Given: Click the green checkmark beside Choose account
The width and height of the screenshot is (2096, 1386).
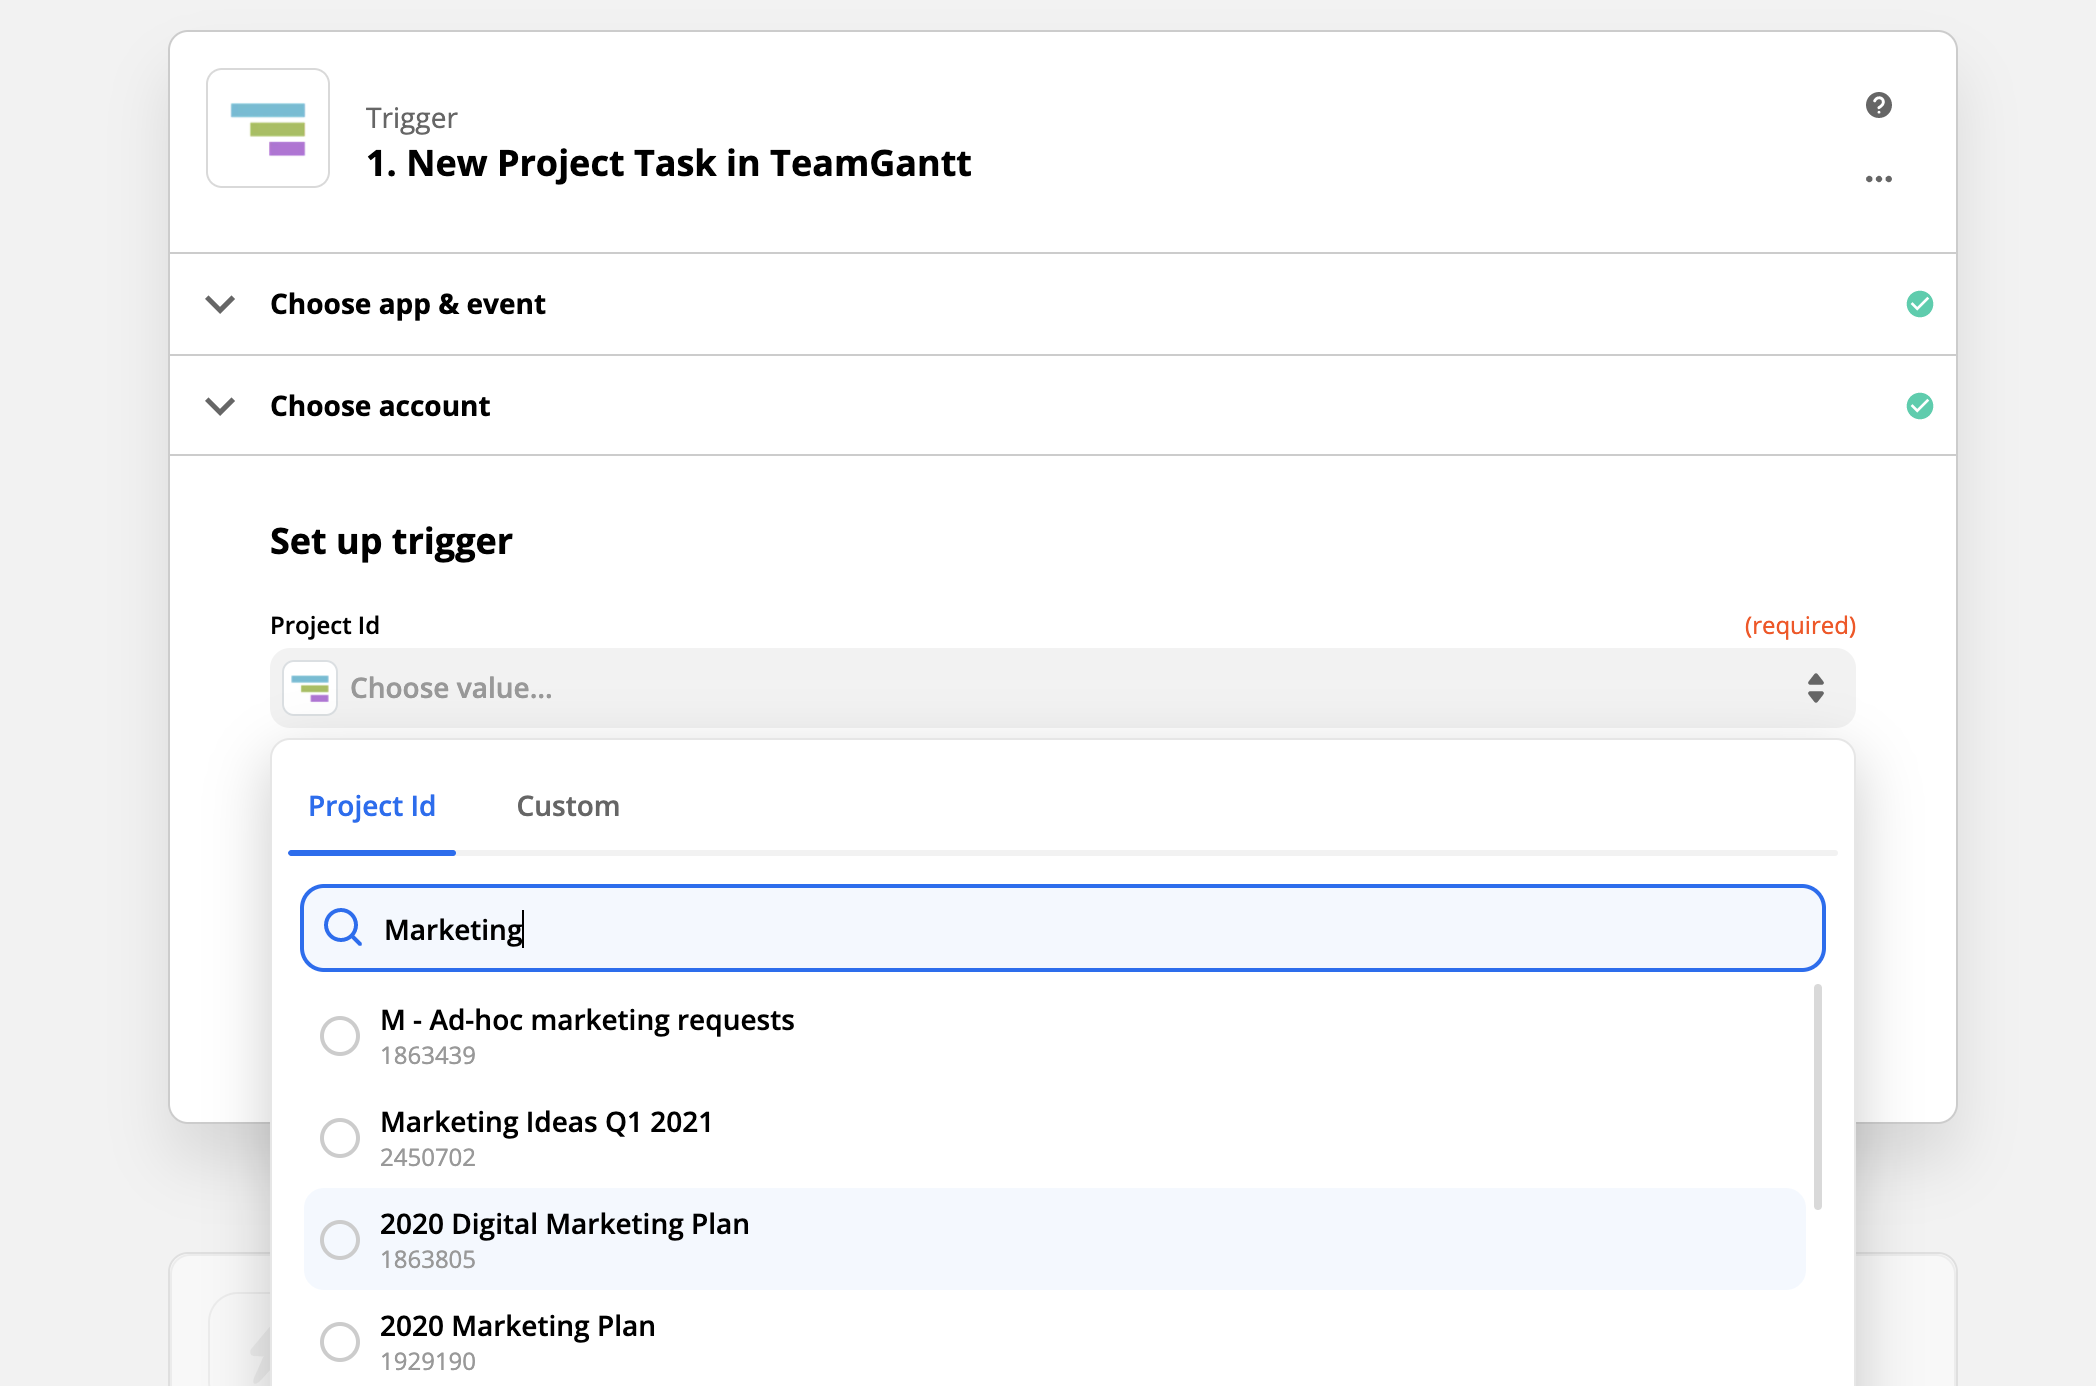Looking at the screenshot, I should tap(1920, 406).
